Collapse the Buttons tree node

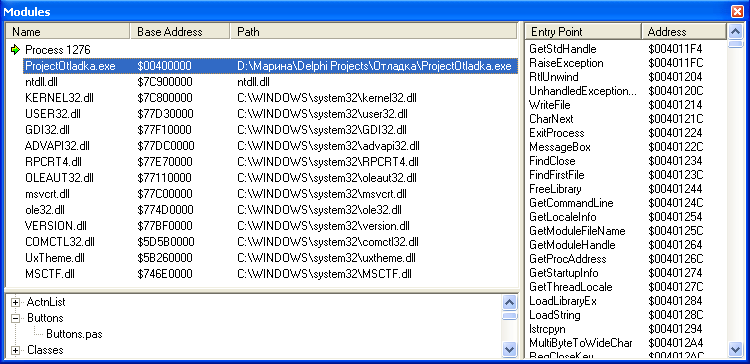(x=16, y=318)
